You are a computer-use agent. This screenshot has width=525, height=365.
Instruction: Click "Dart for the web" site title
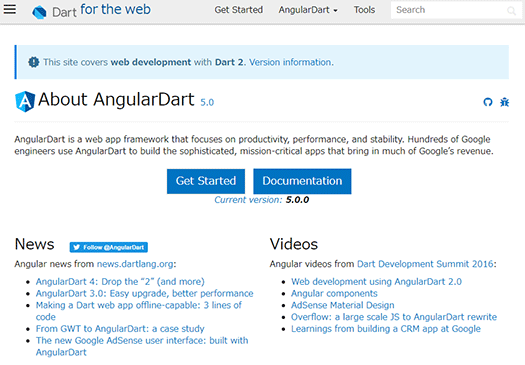[101, 10]
